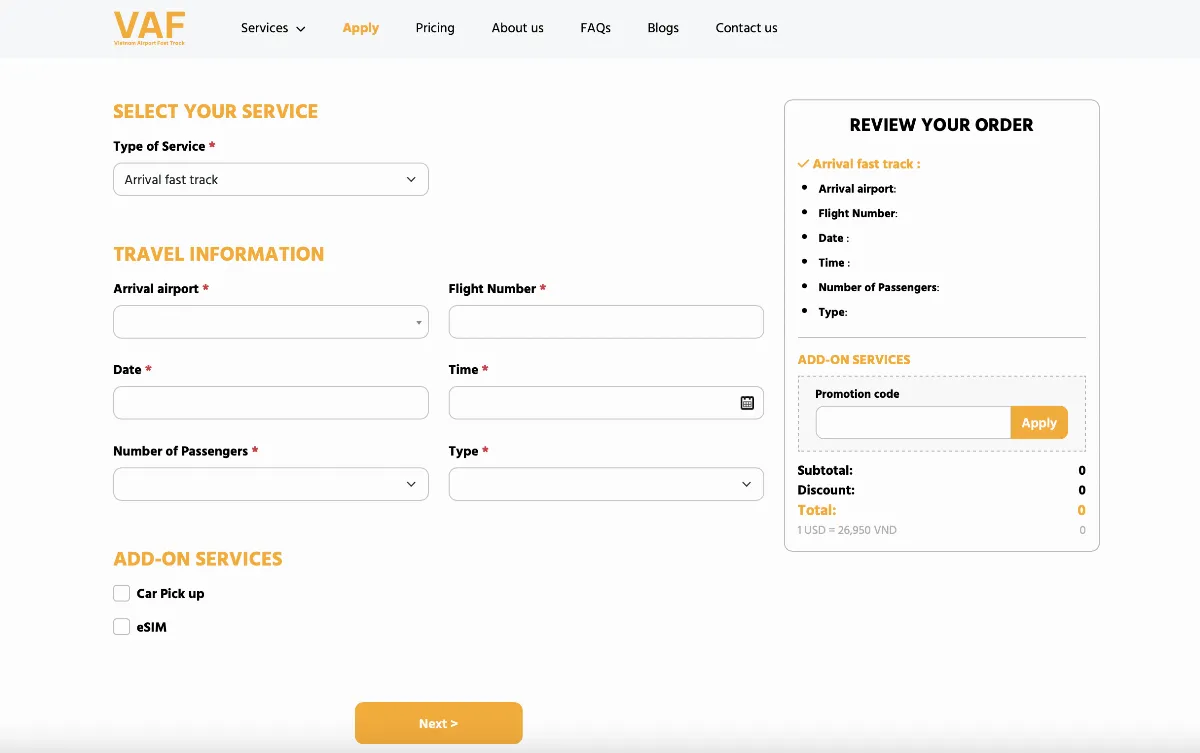Enable the eSIM add-on
The image size is (1200, 753).
coord(122,627)
